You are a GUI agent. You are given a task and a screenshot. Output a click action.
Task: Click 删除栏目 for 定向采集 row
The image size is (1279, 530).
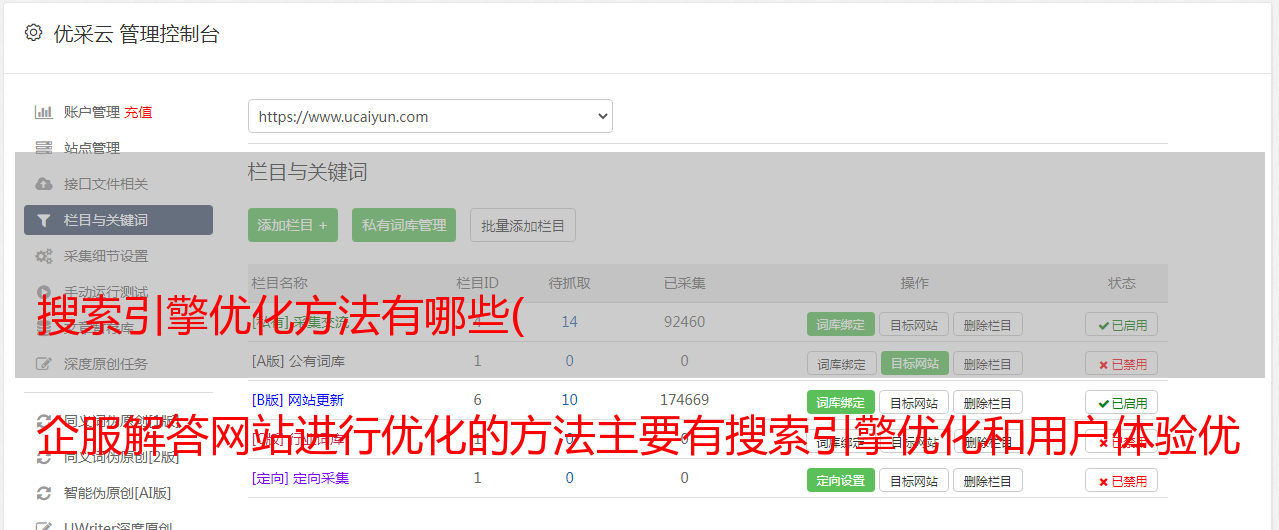click(x=988, y=480)
